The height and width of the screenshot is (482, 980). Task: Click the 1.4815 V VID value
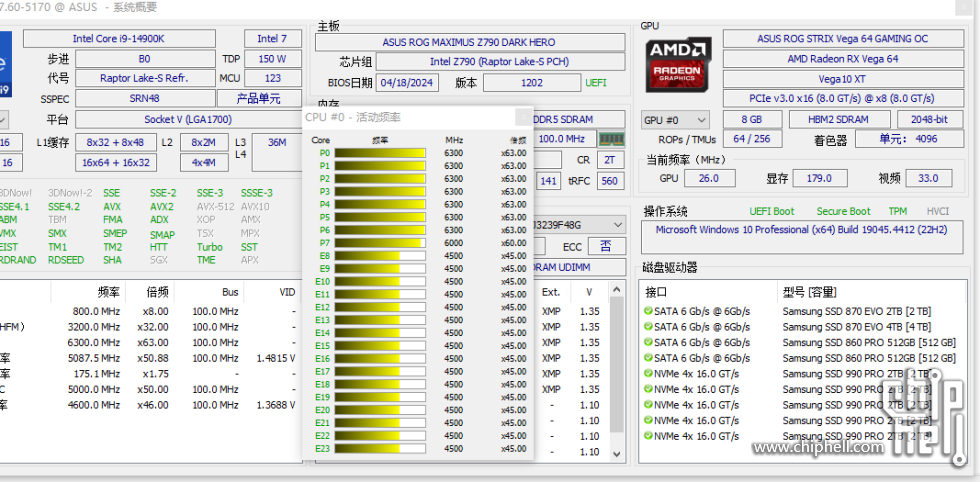coord(276,358)
